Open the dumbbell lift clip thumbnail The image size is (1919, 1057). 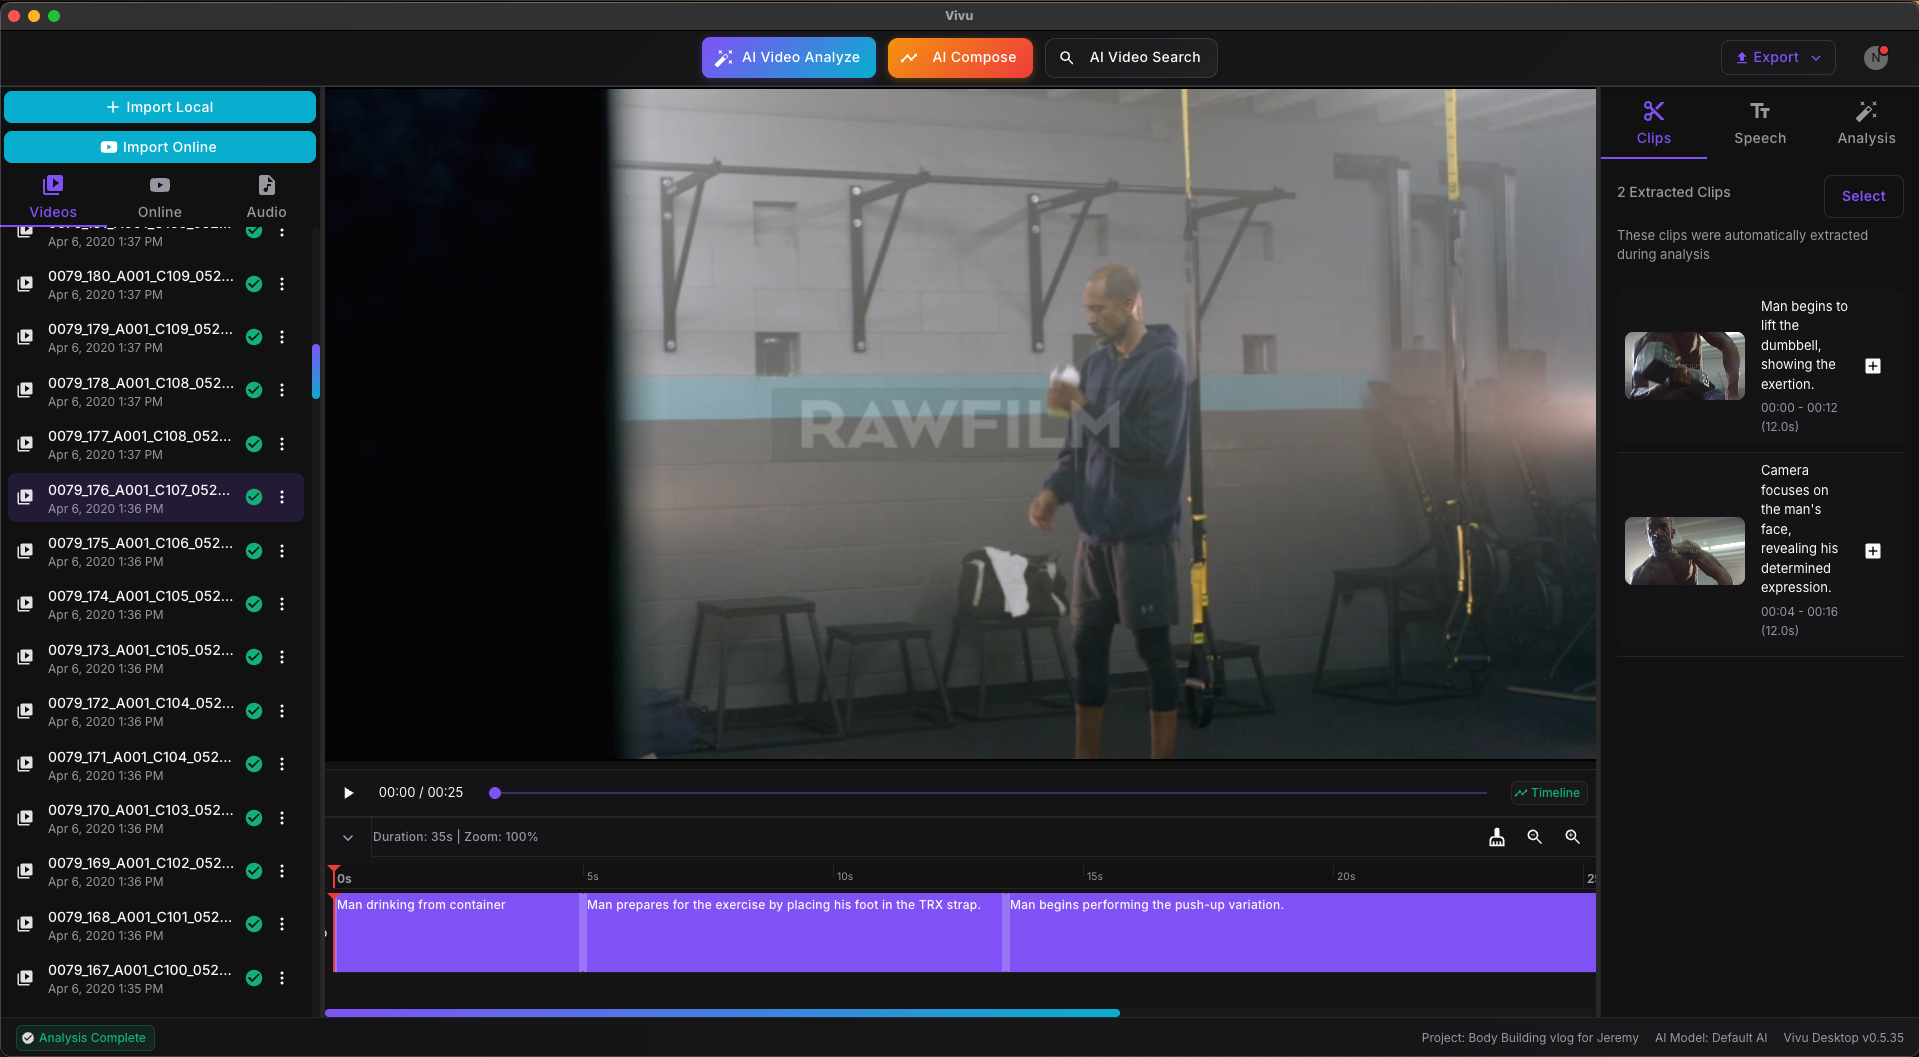[x=1684, y=366]
